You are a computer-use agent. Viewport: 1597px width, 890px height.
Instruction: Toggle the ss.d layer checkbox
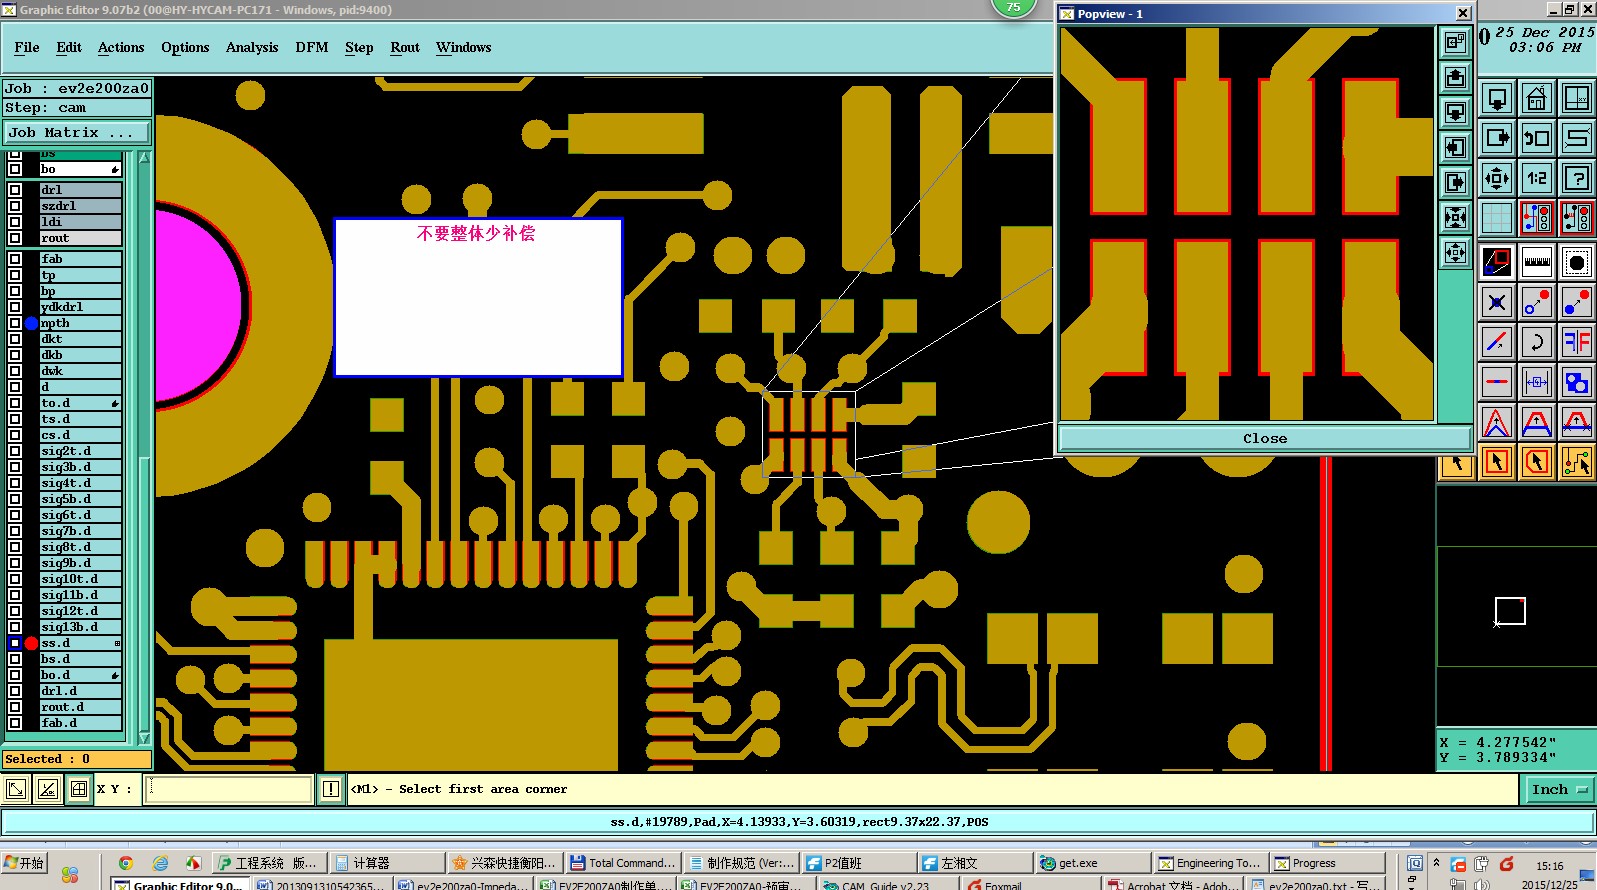(x=15, y=643)
